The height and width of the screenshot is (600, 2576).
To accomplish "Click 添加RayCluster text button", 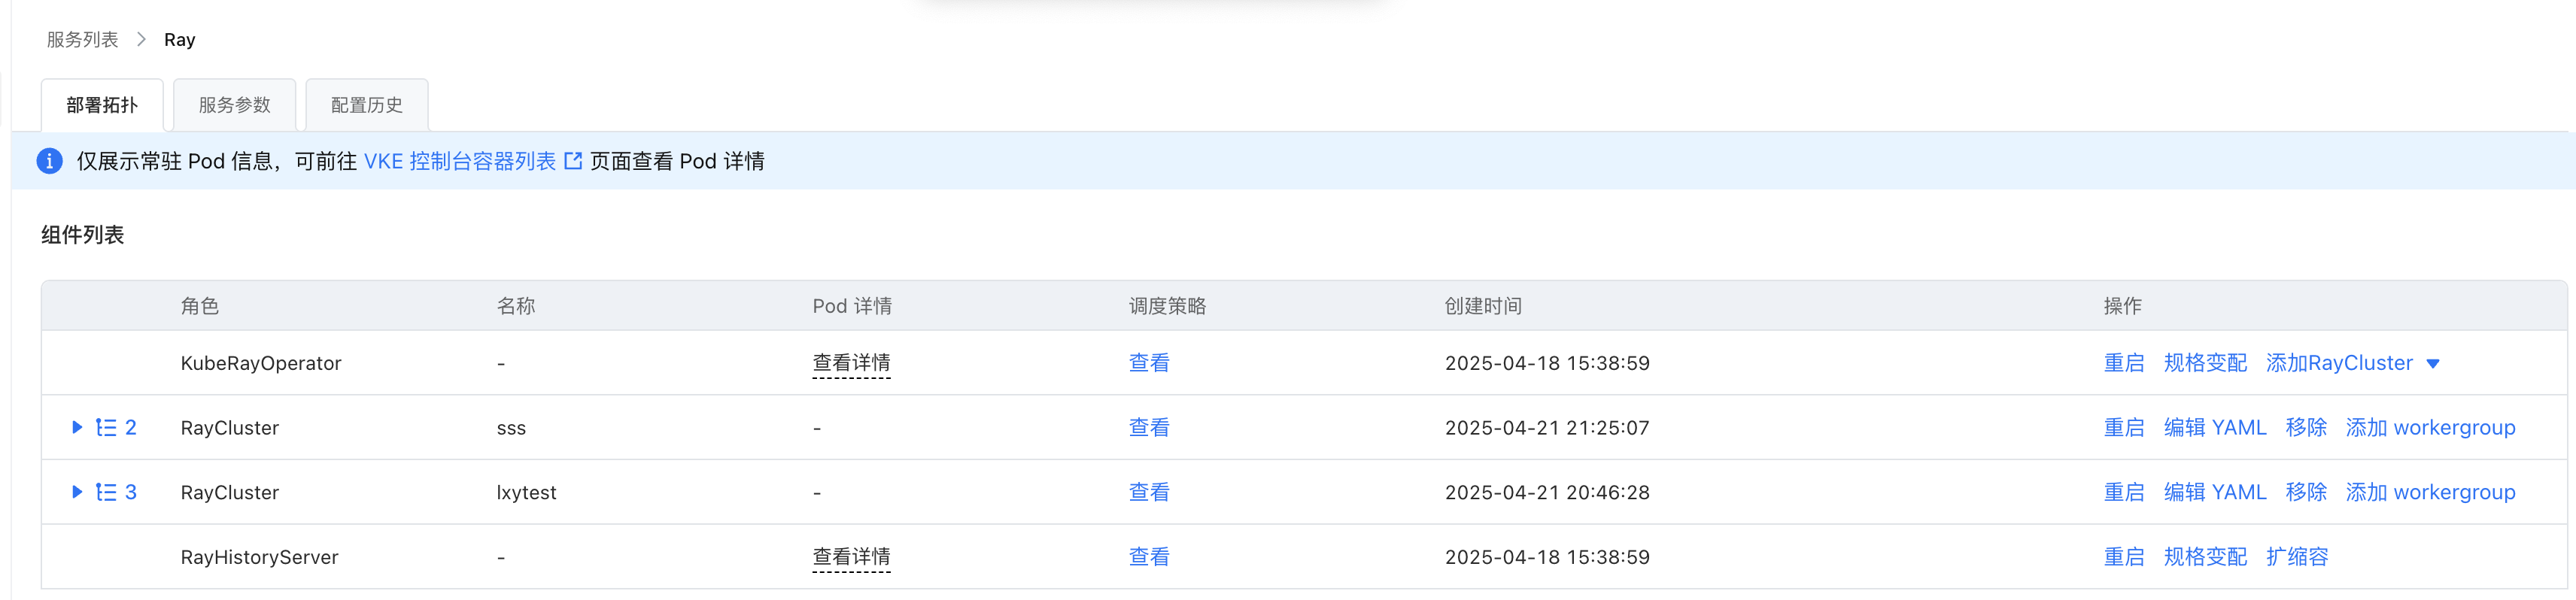I will [x=2339, y=363].
